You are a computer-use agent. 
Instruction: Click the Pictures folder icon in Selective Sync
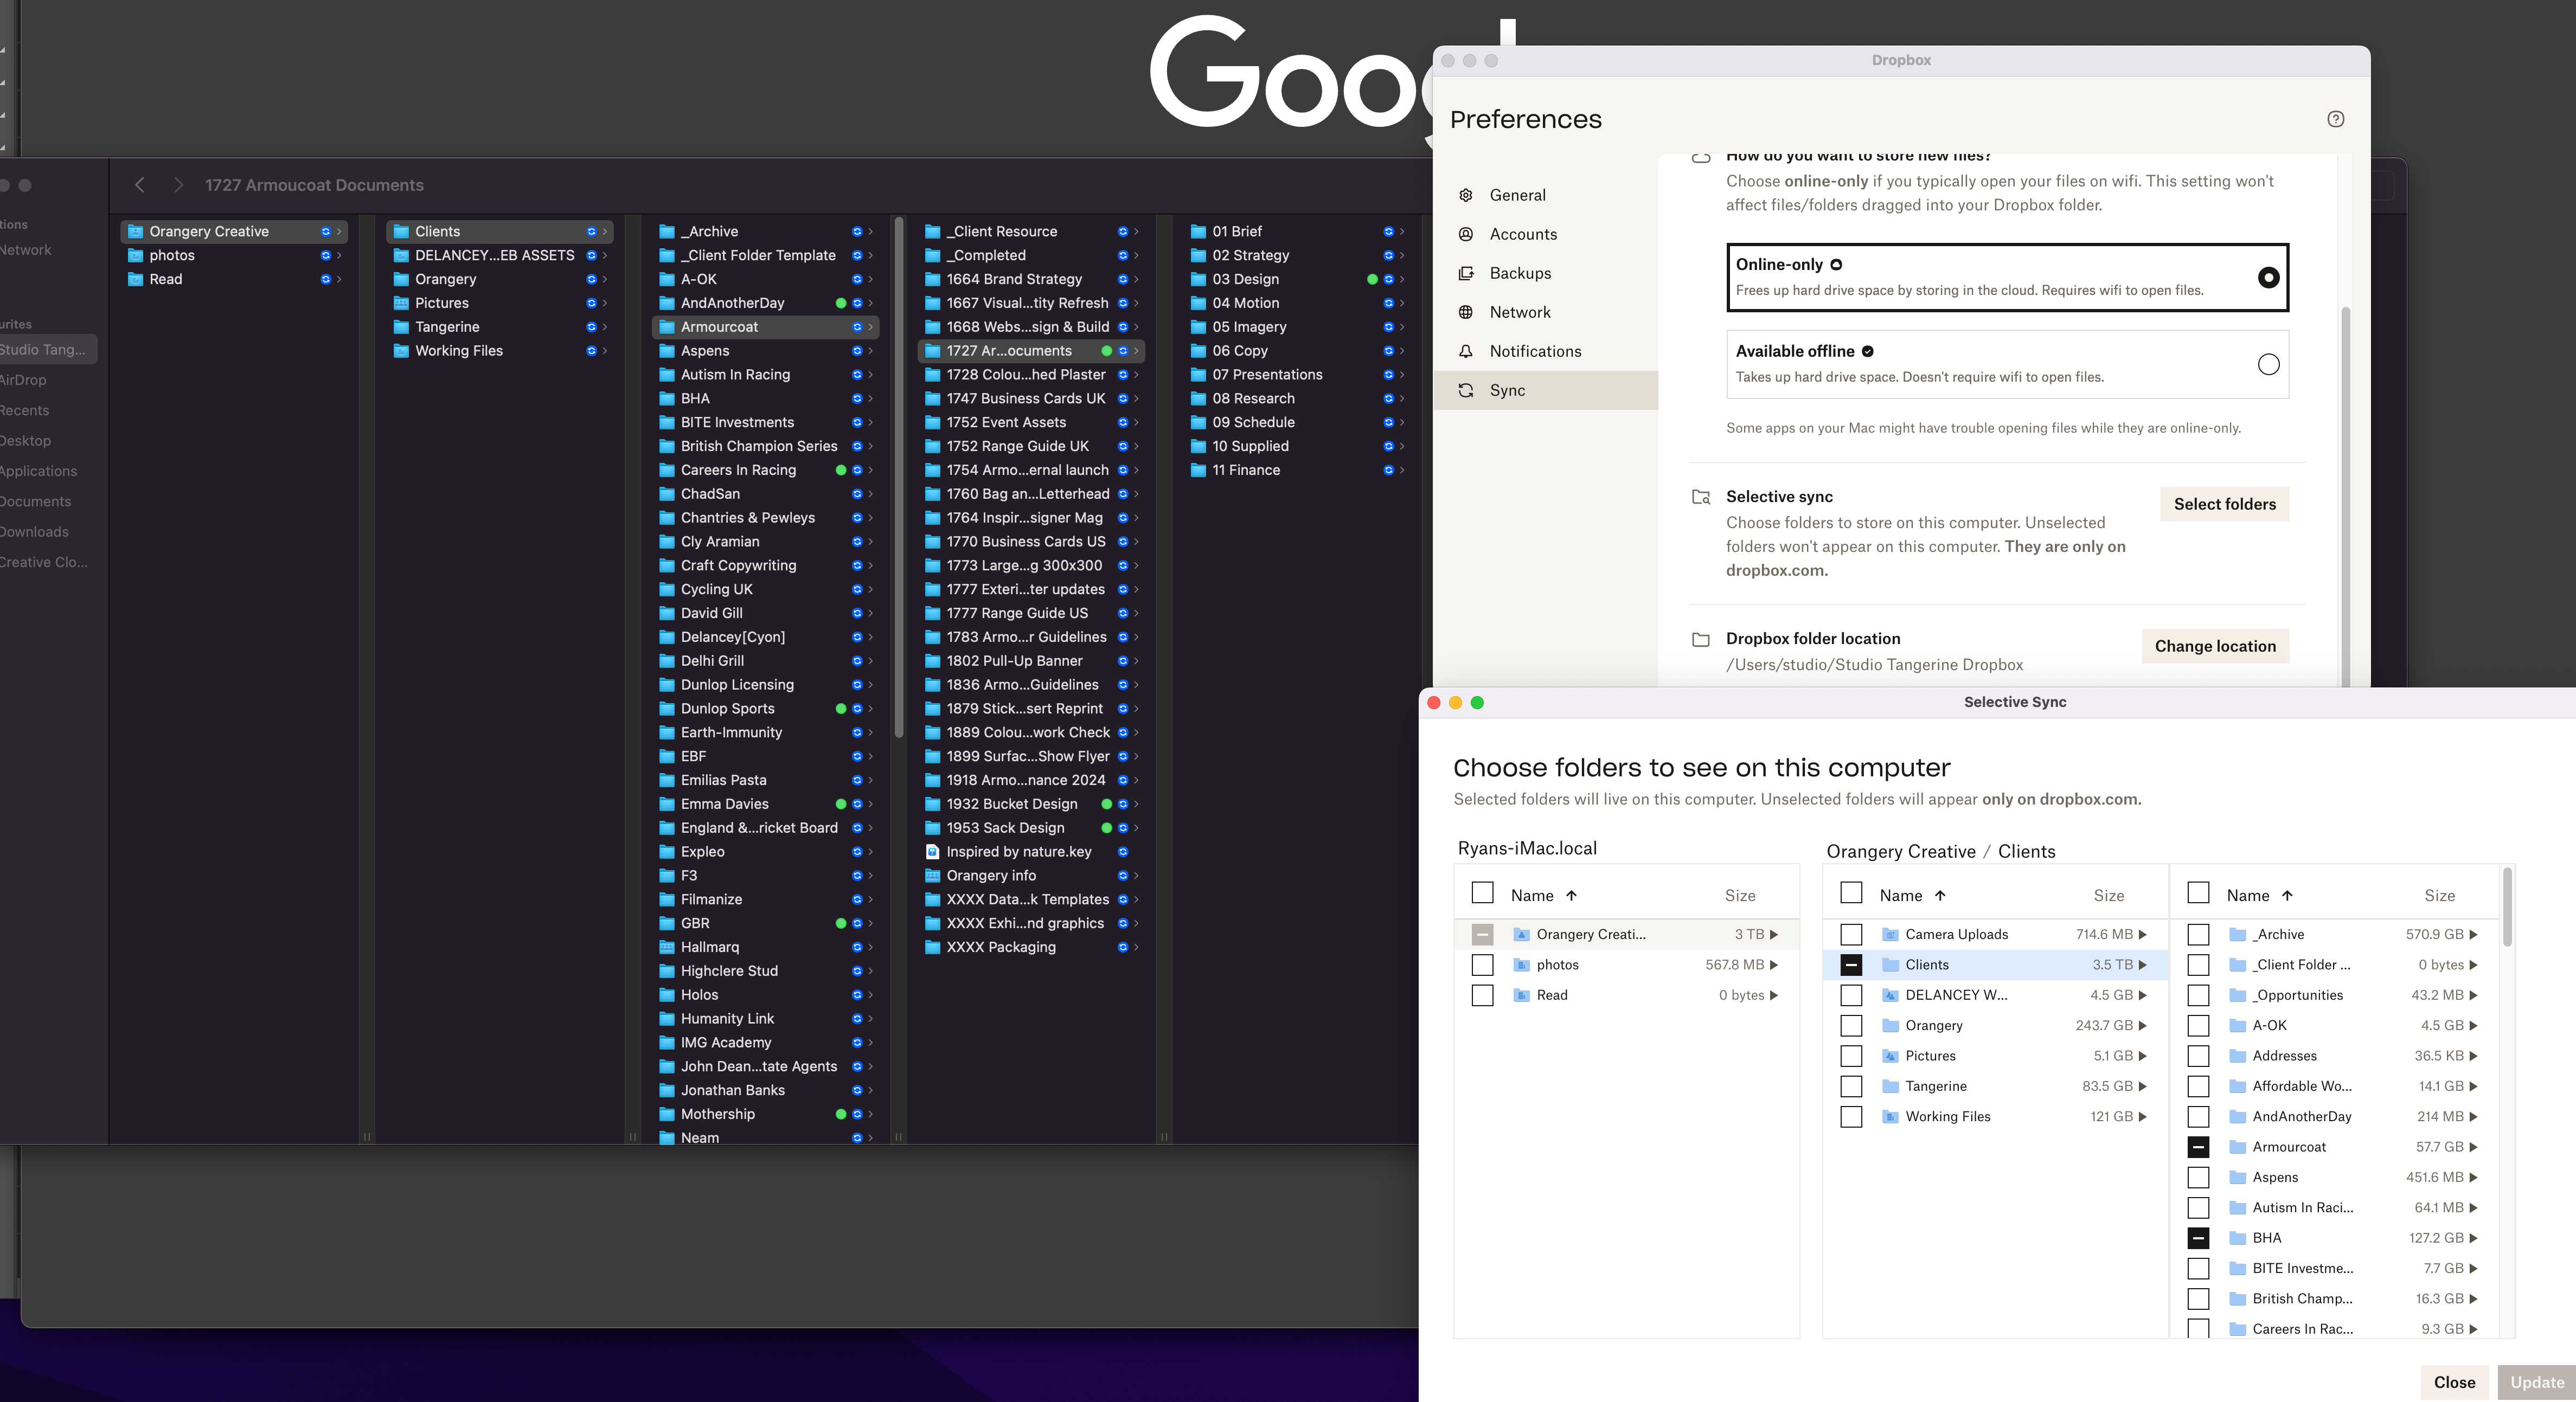pyautogui.click(x=1890, y=1056)
